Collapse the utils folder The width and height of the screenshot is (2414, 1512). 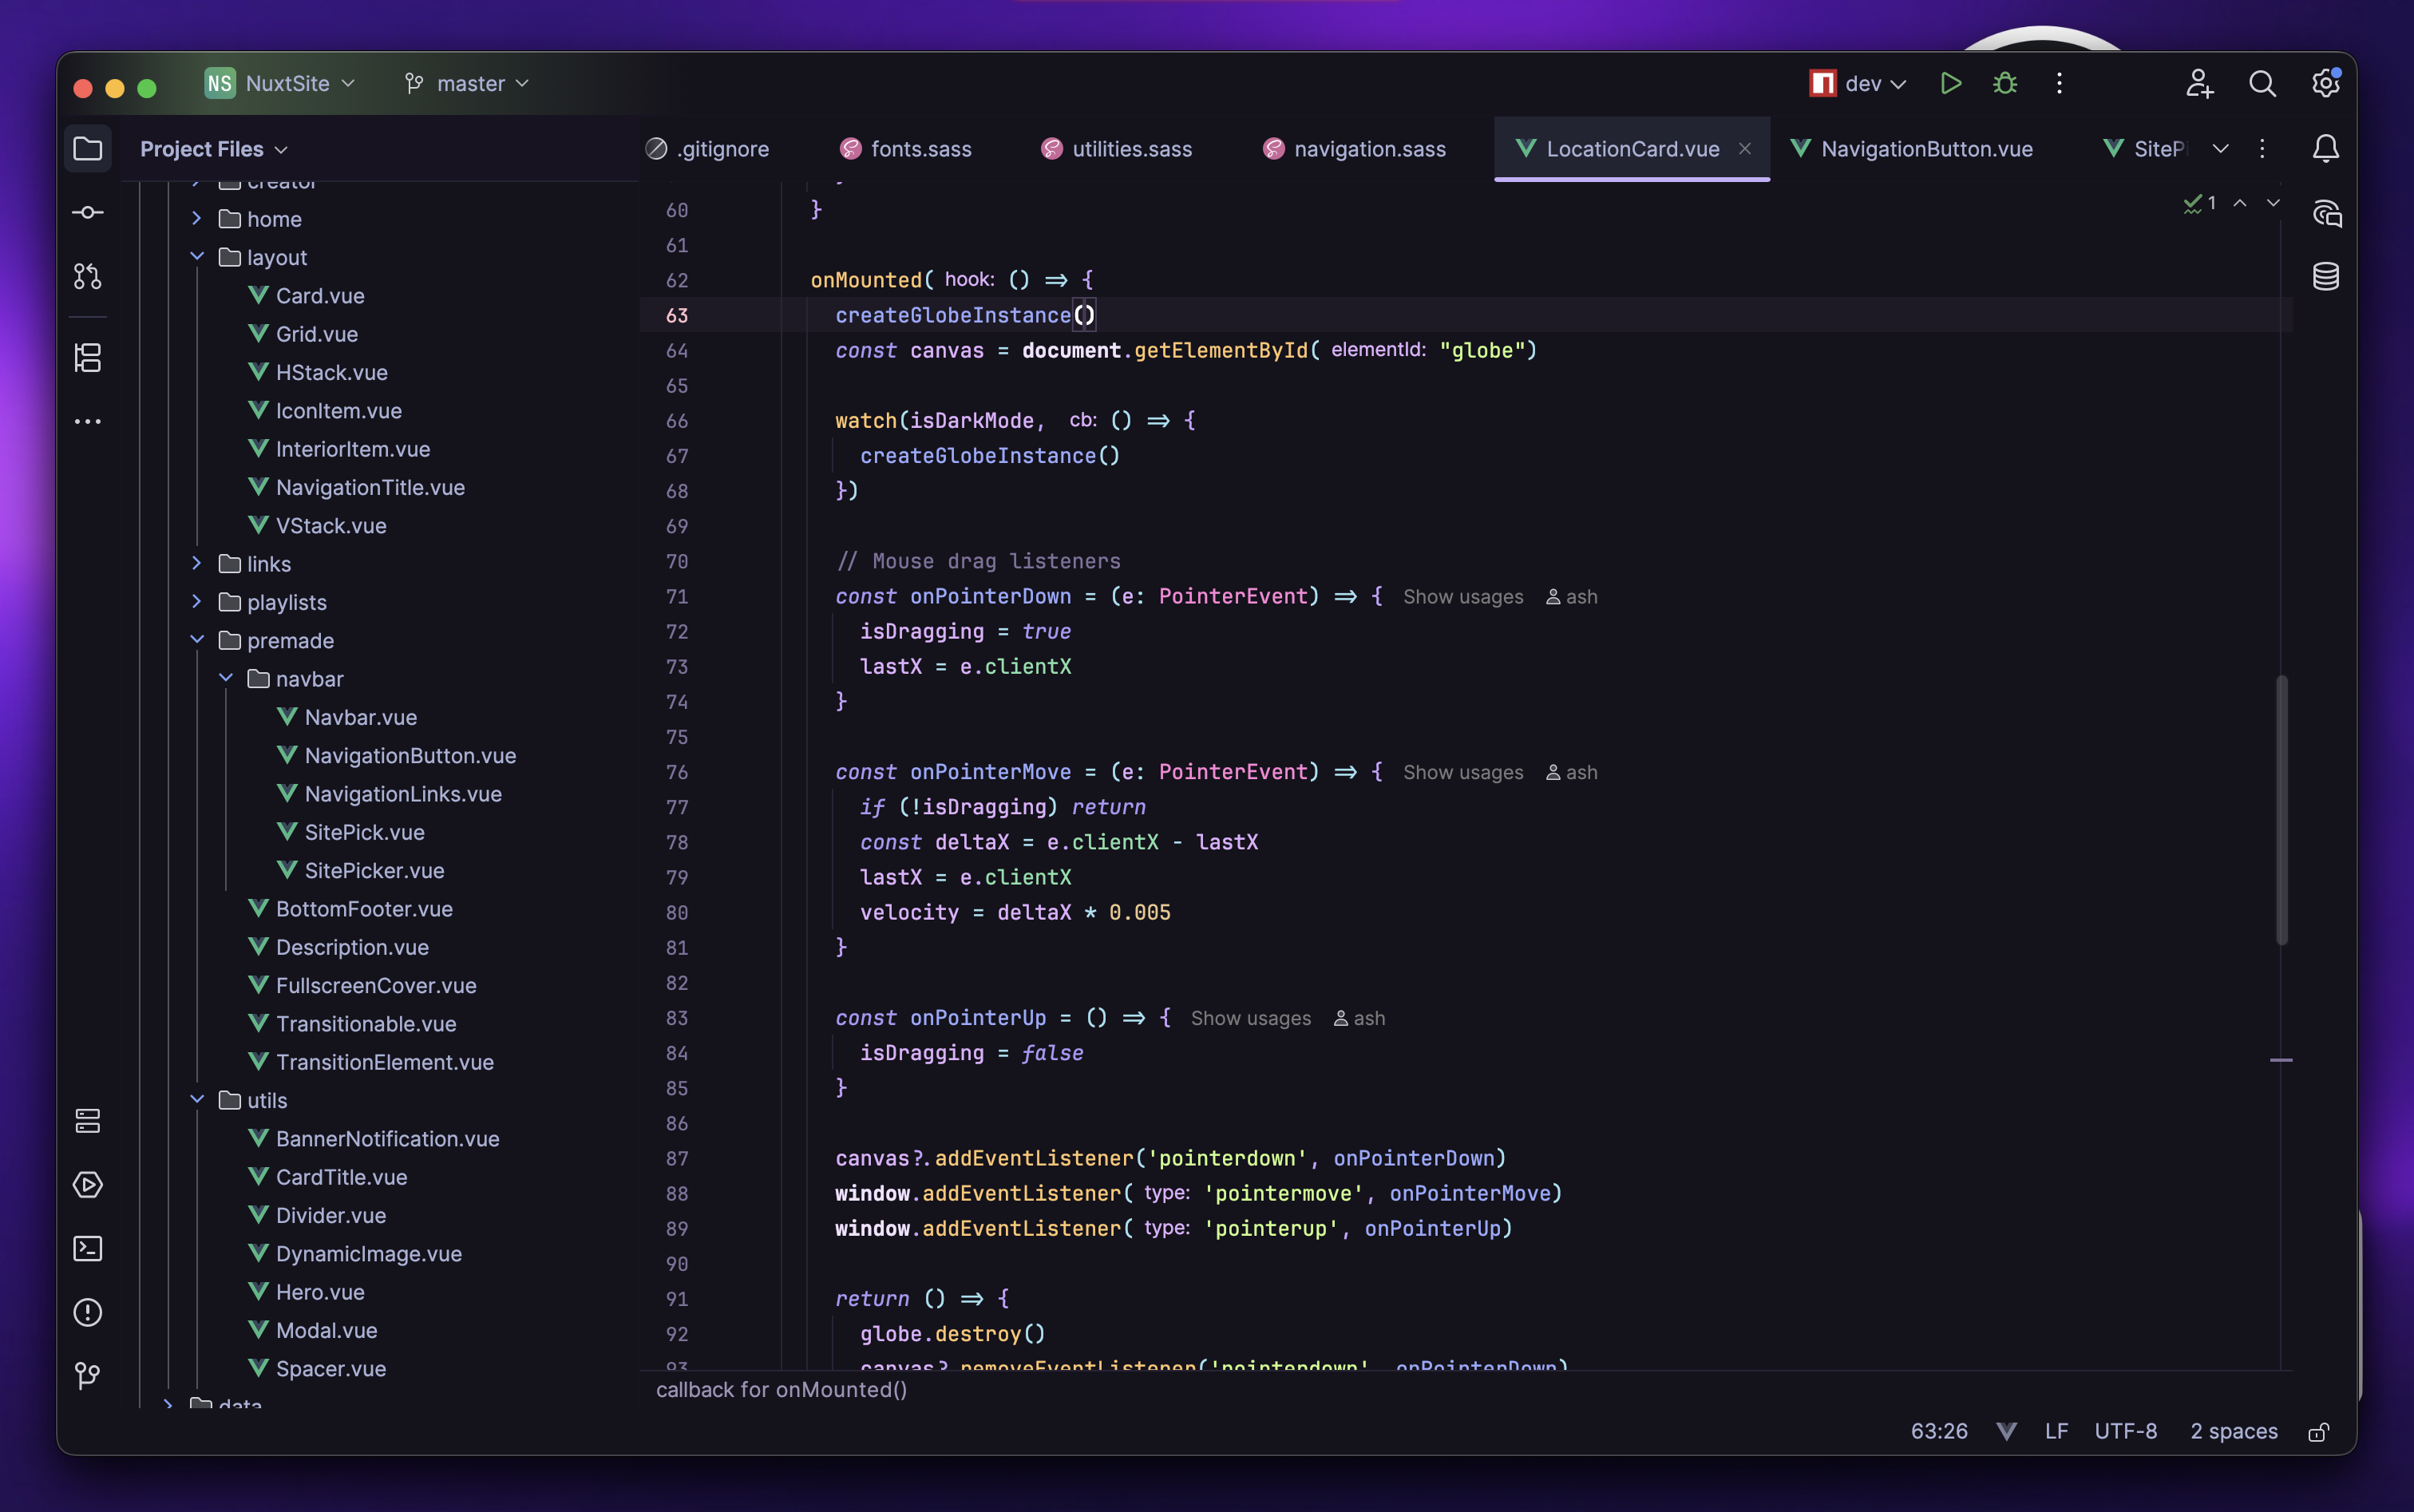click(x=197, y=1099)
